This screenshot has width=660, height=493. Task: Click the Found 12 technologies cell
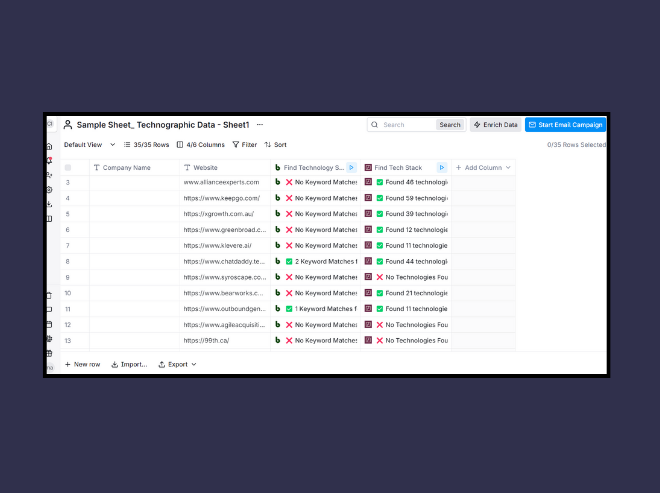click(406, 230)
